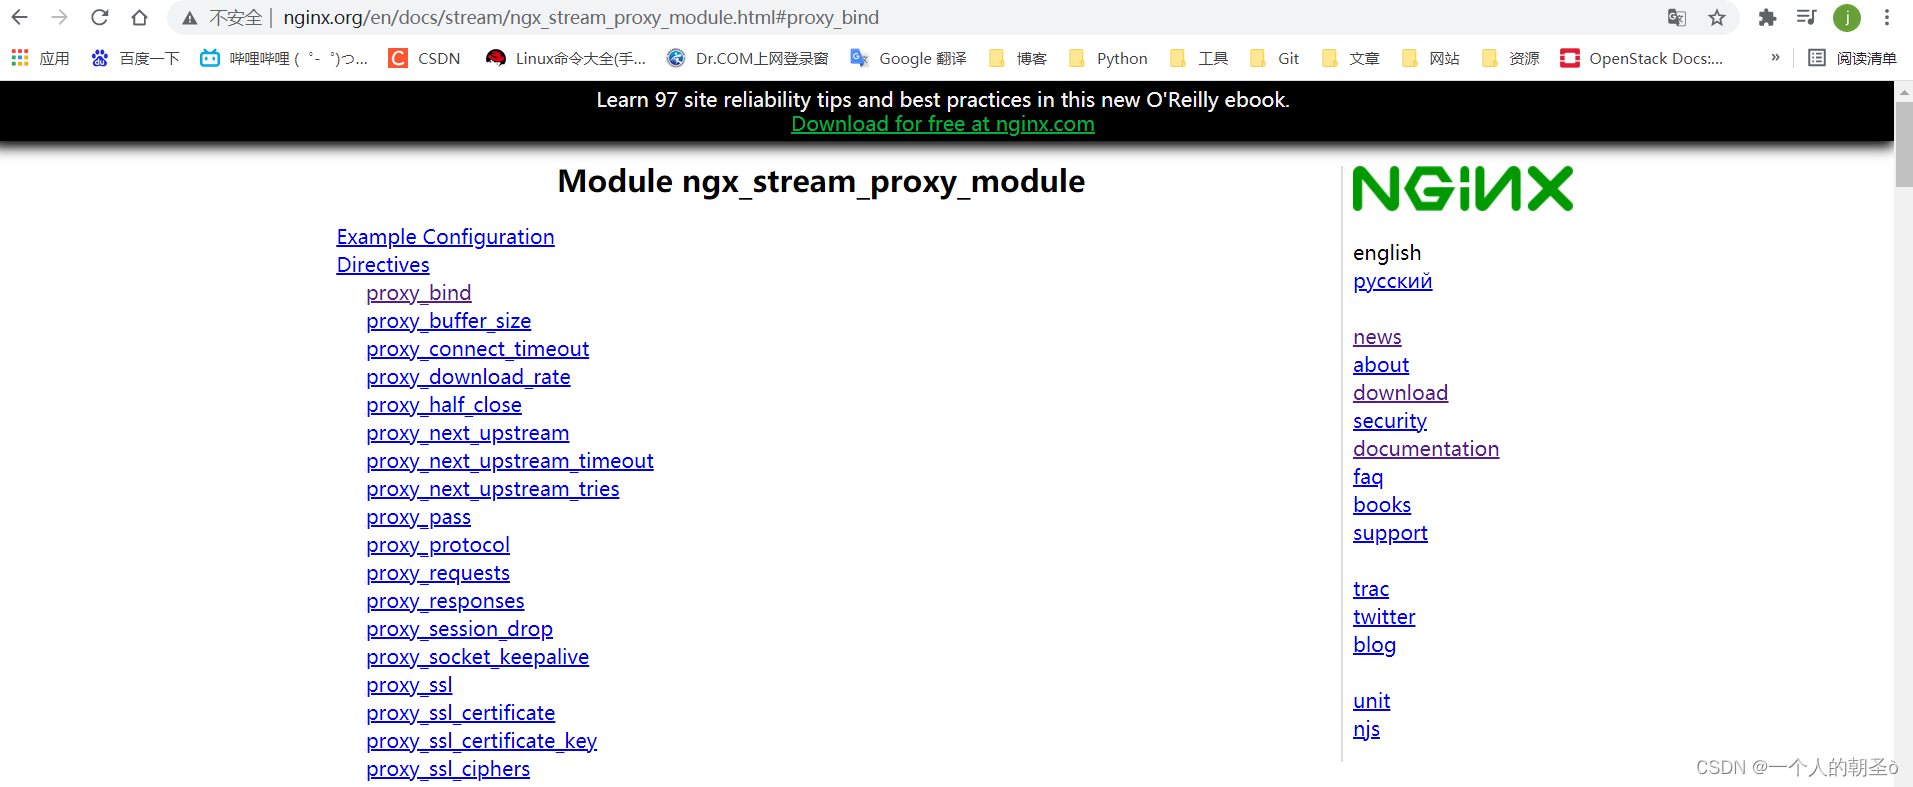Image resolution: width=1913 pixels, height=787 pixels.
Task: Bookmark this page with the star icon
Action: [x=1717, y=17]
